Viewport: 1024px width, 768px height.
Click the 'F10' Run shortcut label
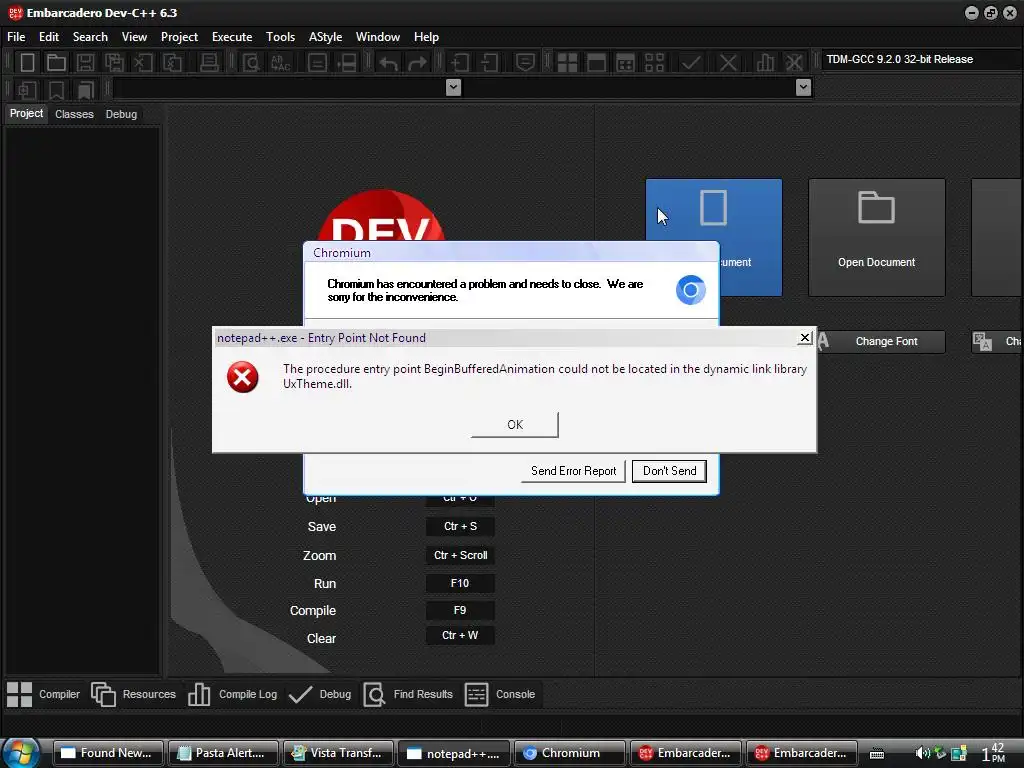tap(460, 583)
